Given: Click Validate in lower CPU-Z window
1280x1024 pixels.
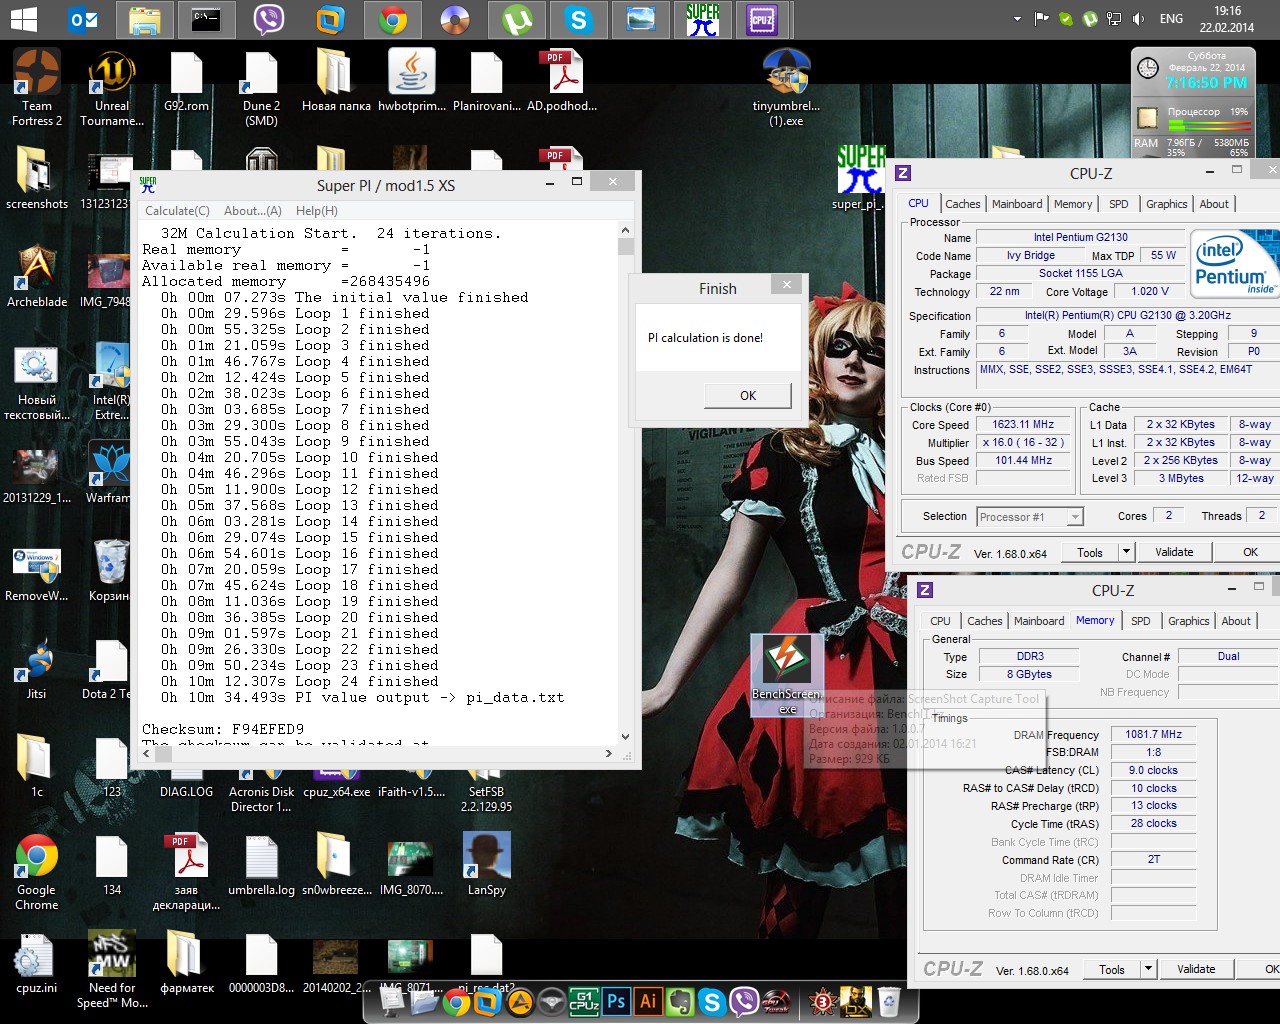Looking at the screenshot, I should (x=1196, y=969).
